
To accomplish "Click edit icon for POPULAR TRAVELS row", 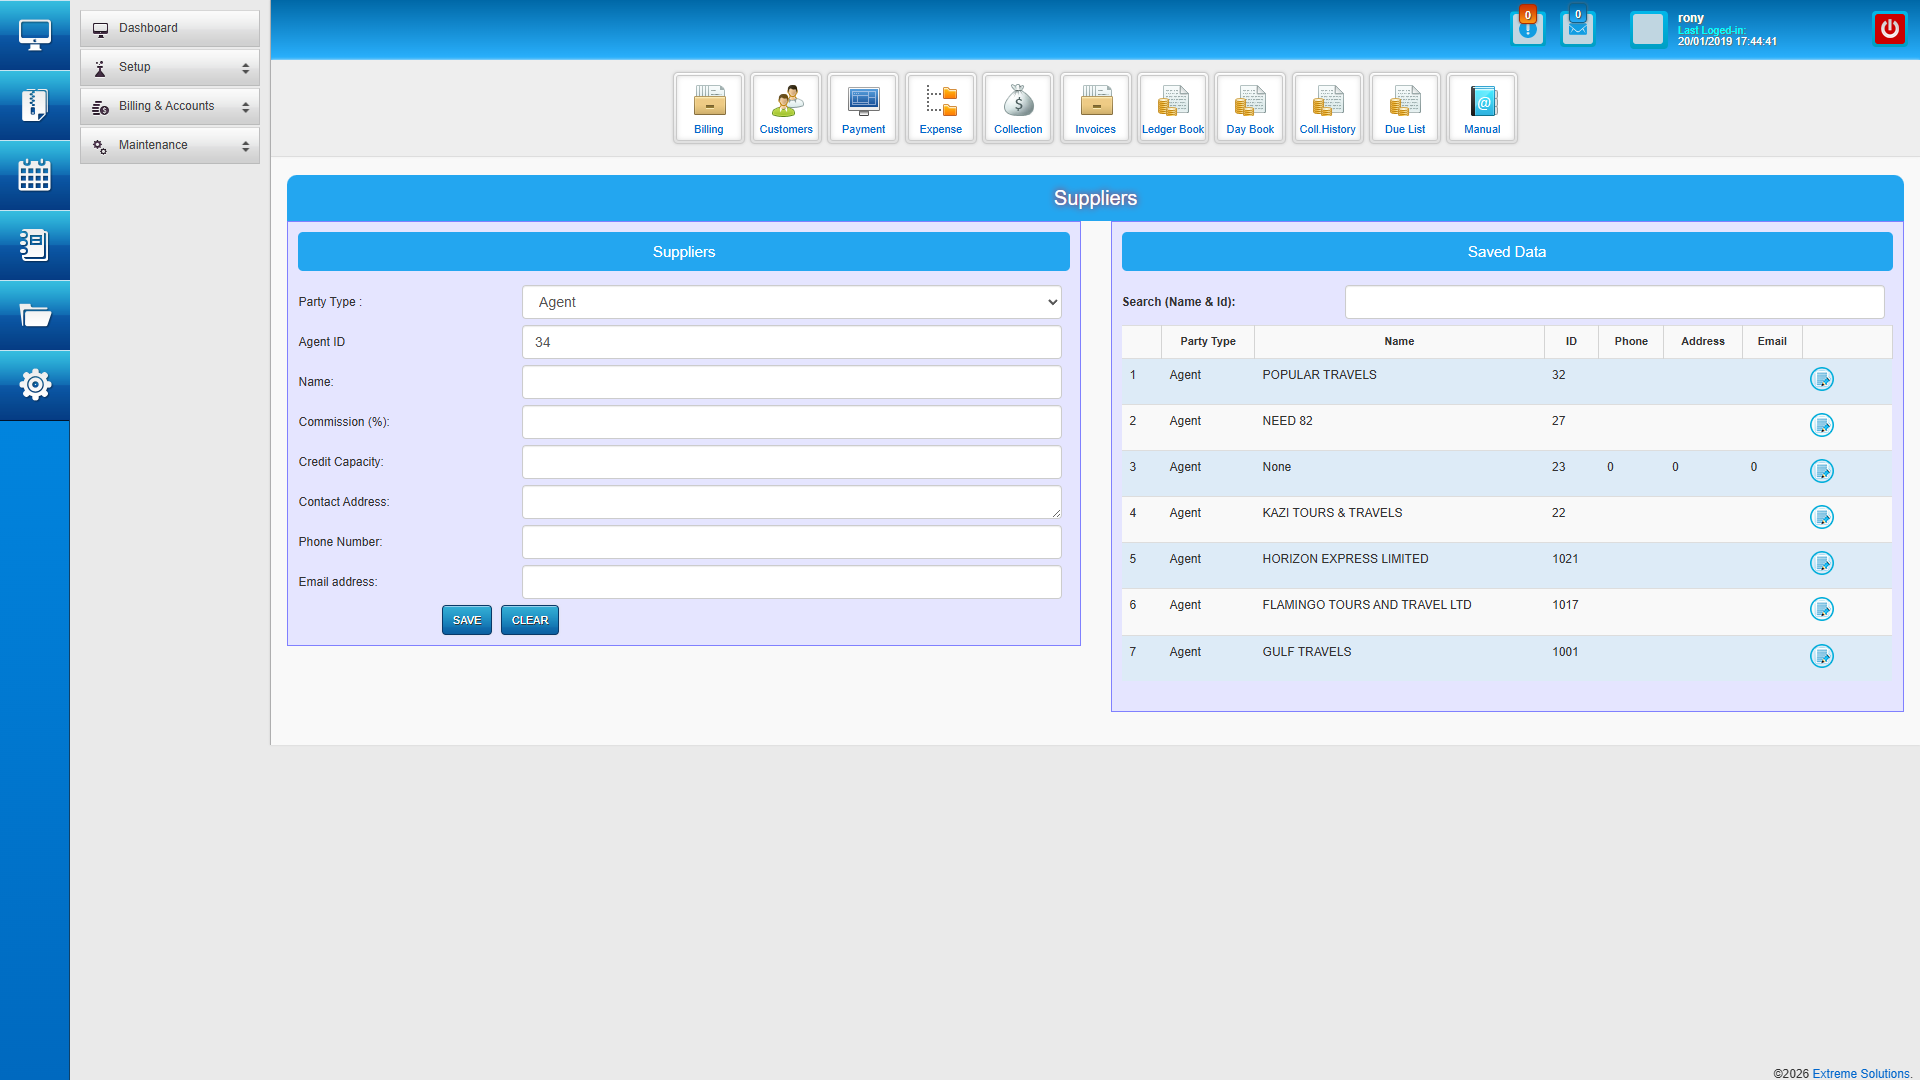I will pyautogui.click(x=1822, y=379).
